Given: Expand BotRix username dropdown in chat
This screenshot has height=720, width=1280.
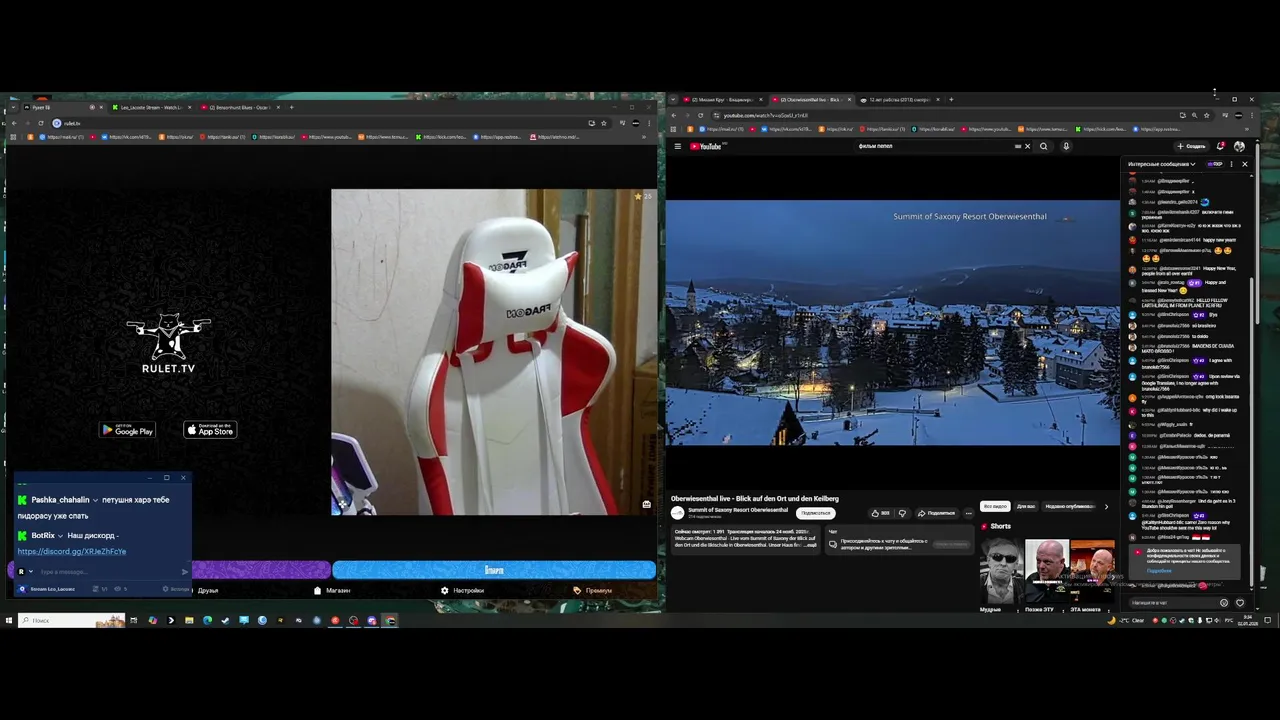Looking at the screenshot, I should tap(59, 535).
